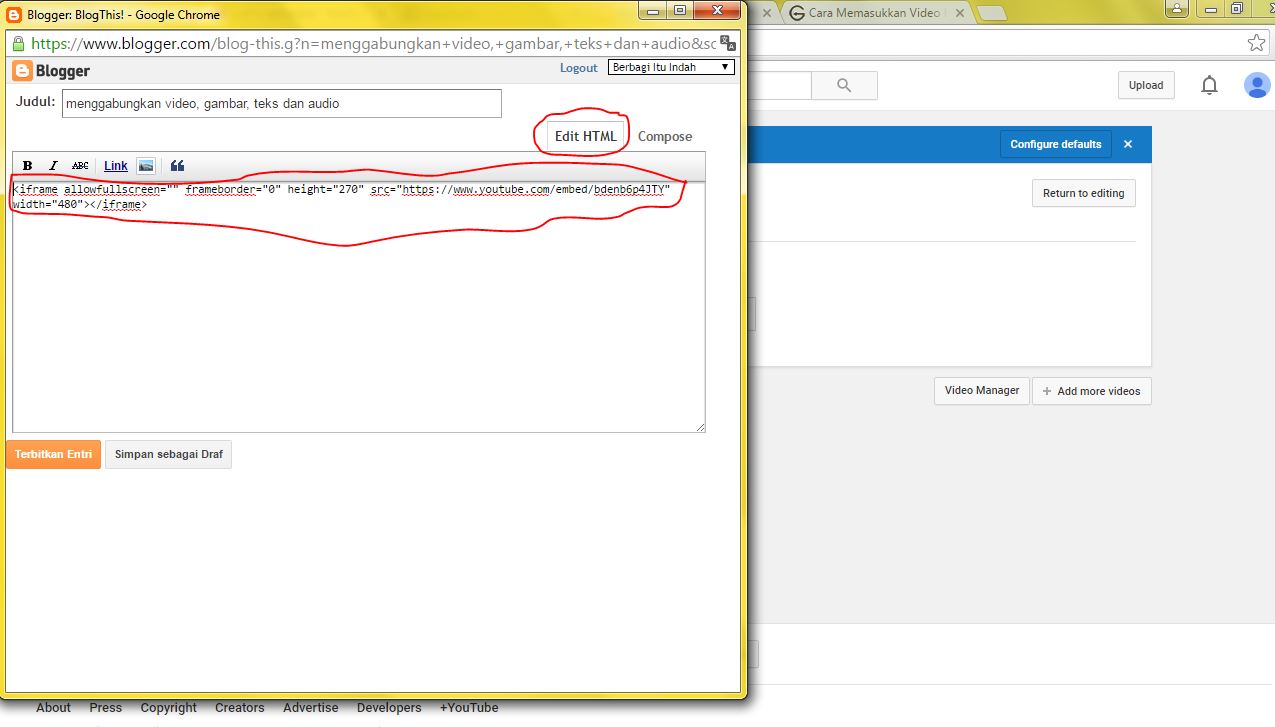This screenshot has height=727, width=1275.
Task: Open the Developers footer link
Action: 389,707
